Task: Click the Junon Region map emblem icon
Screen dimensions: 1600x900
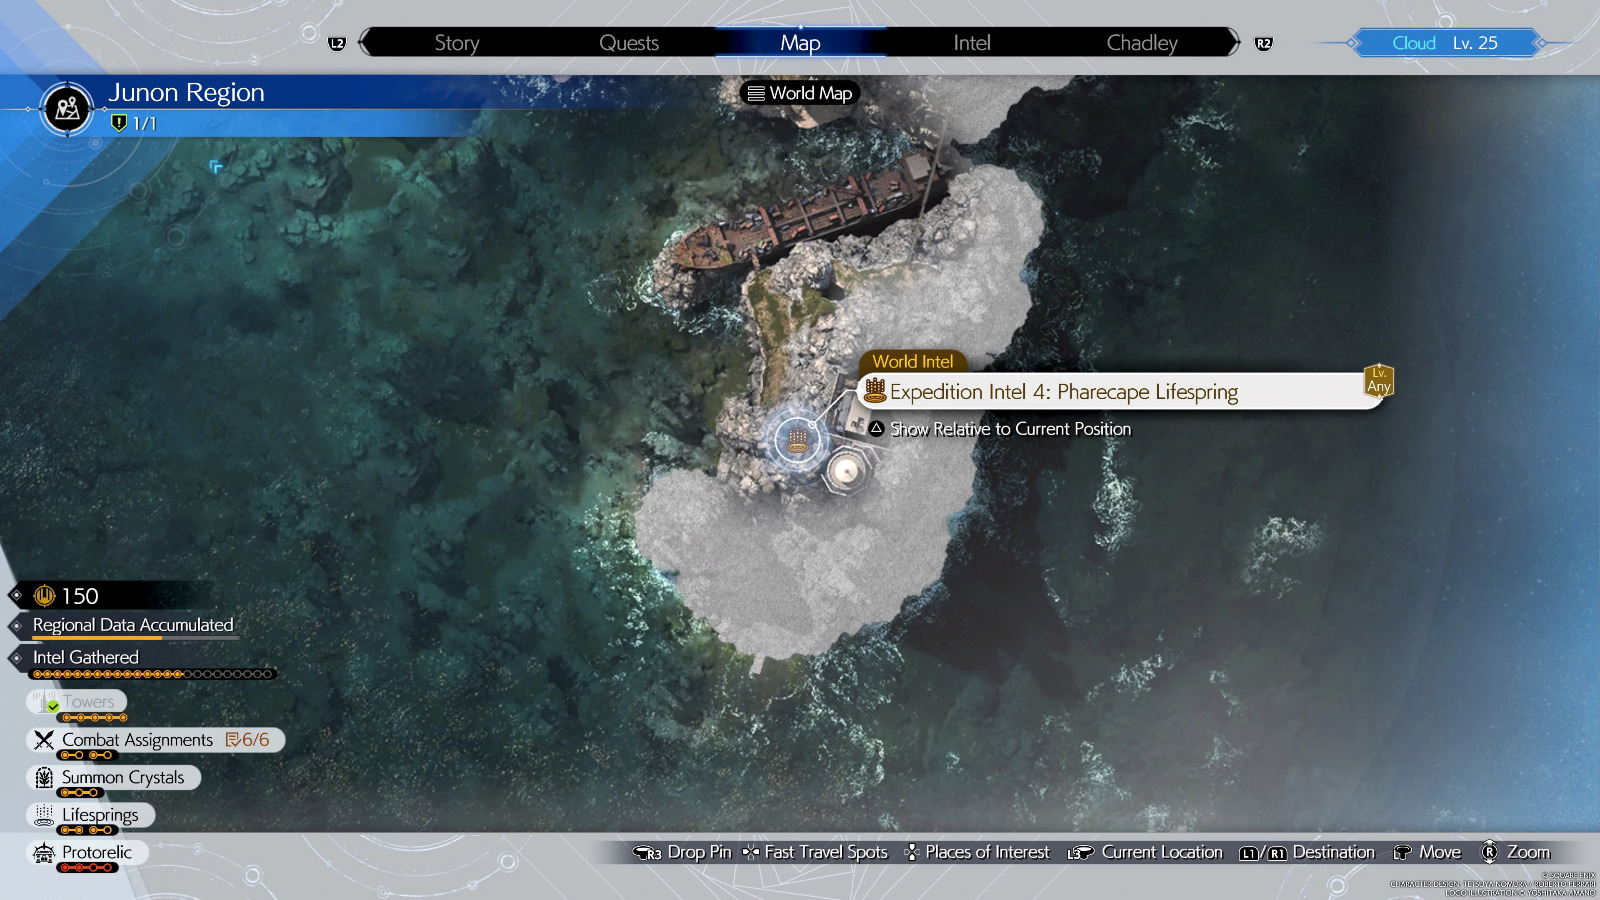Action: tap(68, 108)
